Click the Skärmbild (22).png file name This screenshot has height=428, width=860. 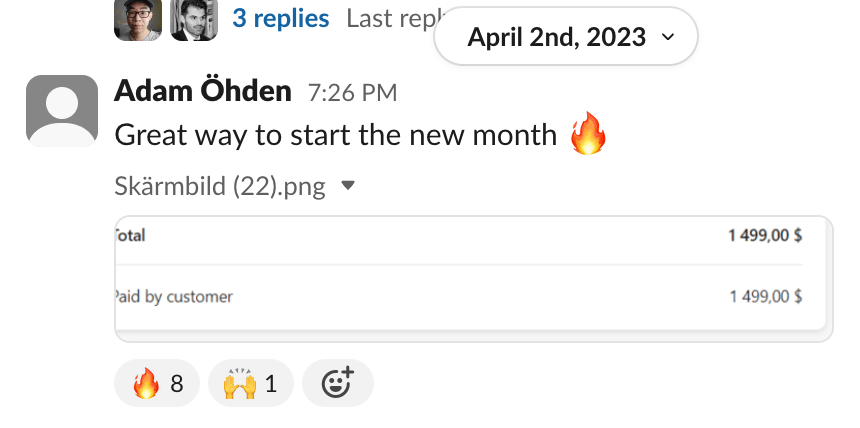220,186
